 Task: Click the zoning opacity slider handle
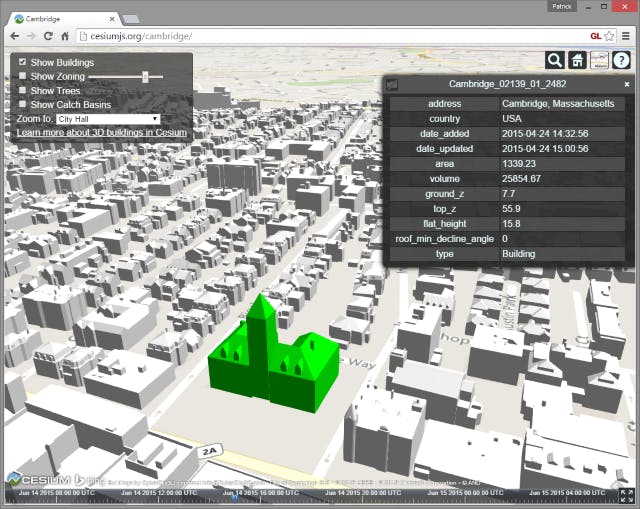pyautogui.click(x=145, y=76)
